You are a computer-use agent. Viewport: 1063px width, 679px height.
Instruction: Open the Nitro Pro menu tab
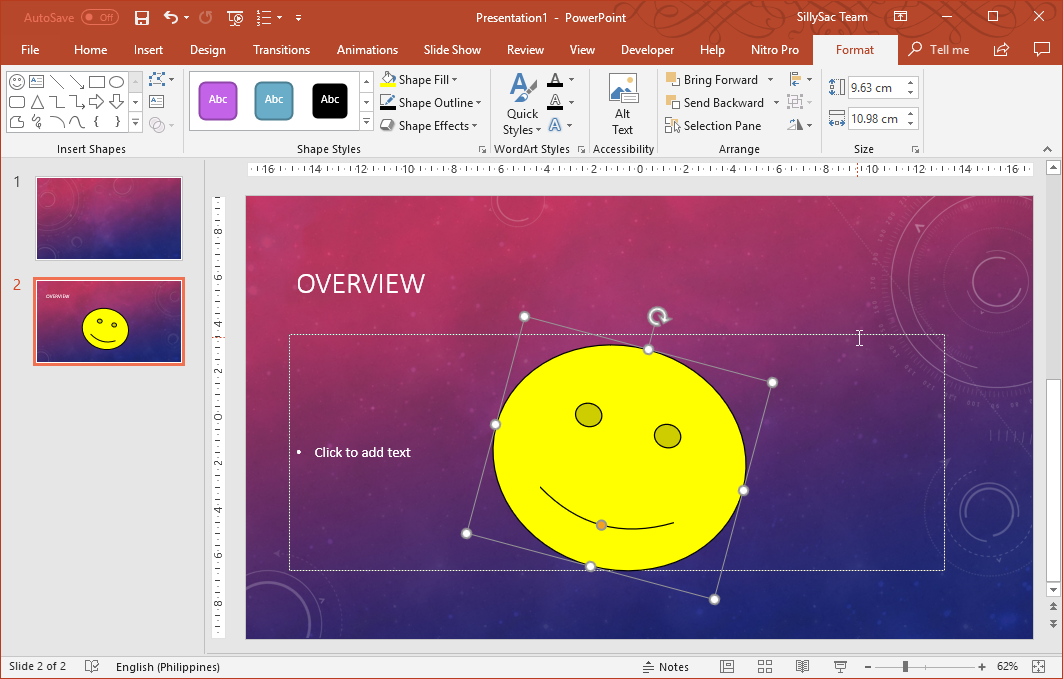coord(774,49)
